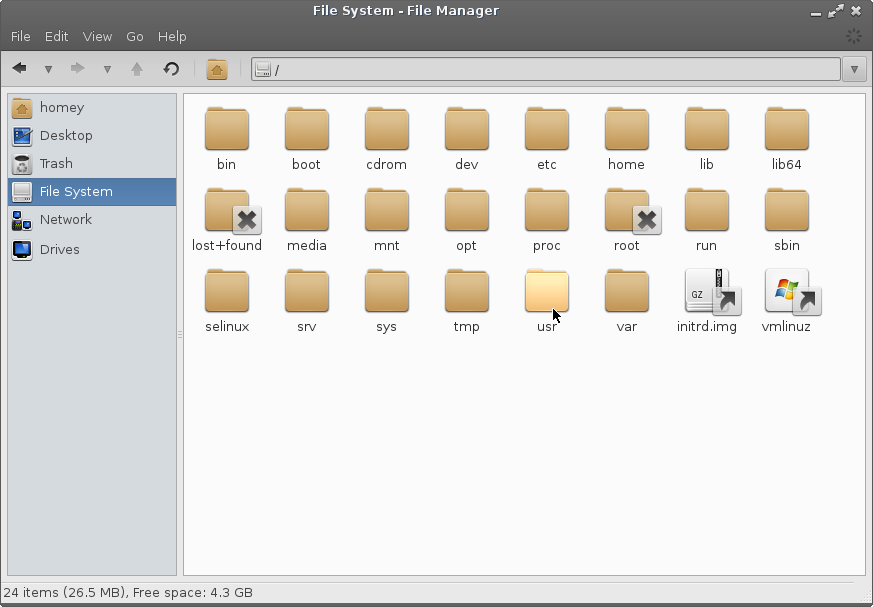Click the forward arrow button
Viewport: 873px width, 607px height.
[77, 68]
